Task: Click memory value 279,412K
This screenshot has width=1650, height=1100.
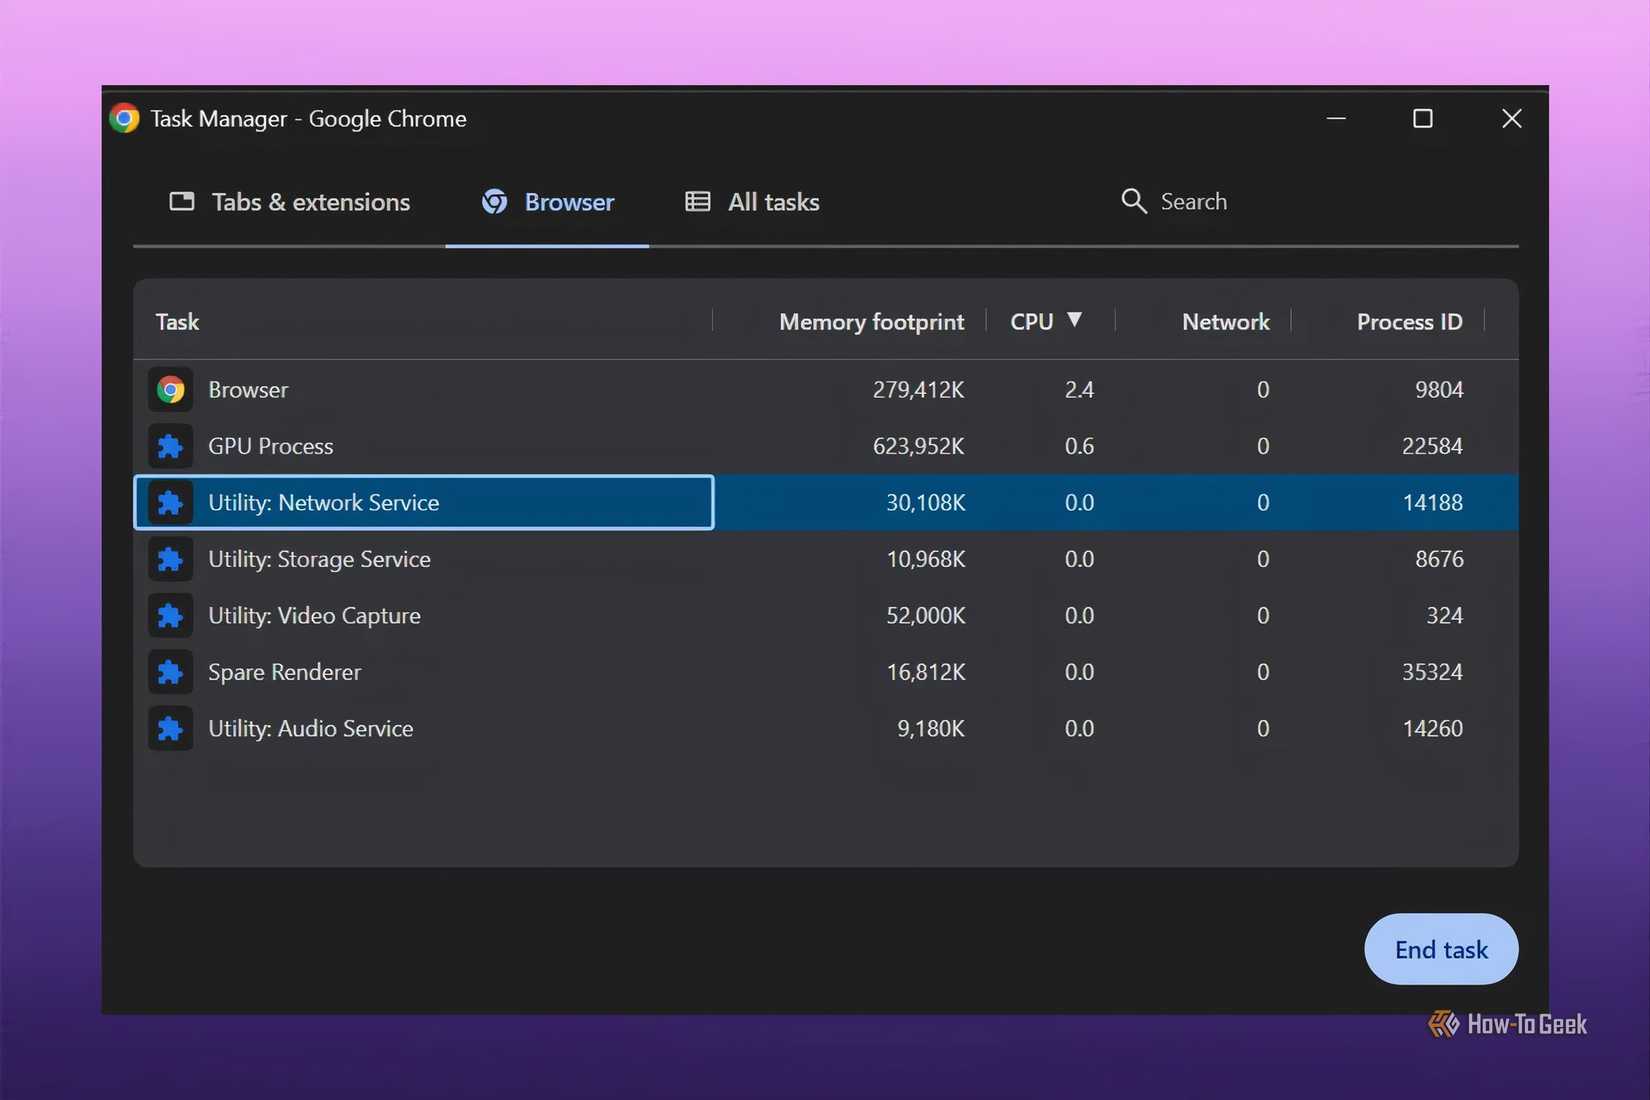Action: (x=918, y=389)
